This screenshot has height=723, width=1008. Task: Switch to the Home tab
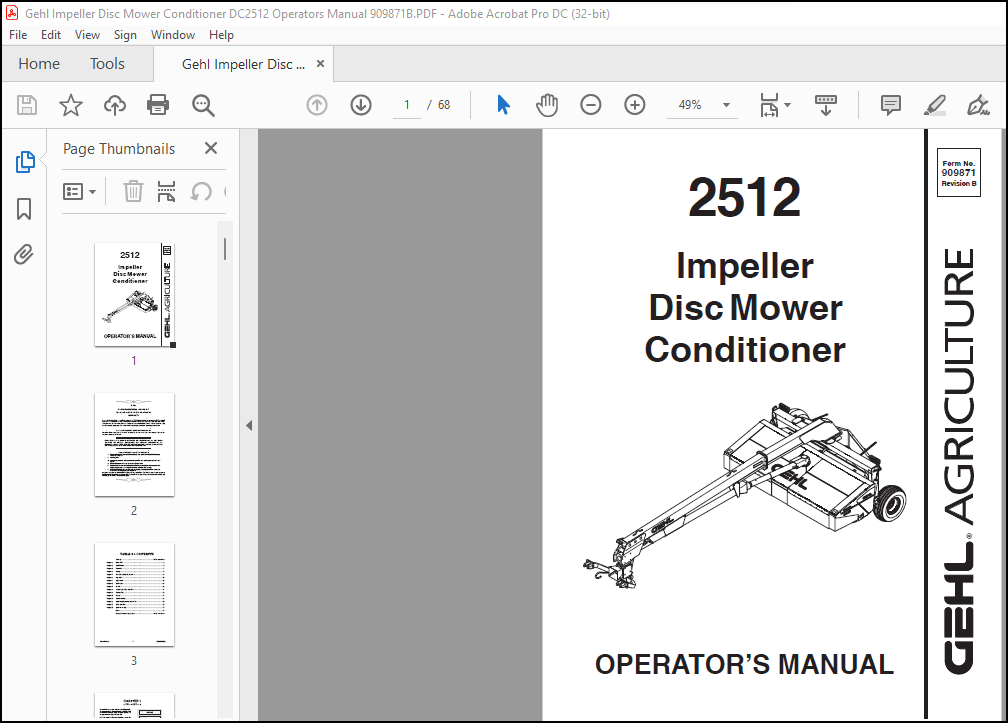pos(39,64)
